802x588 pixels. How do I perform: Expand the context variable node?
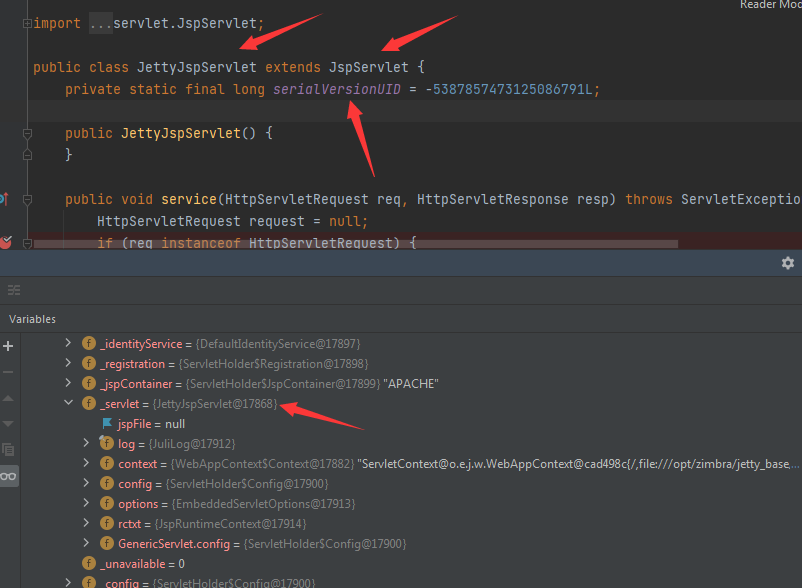(x=87, y=464)
